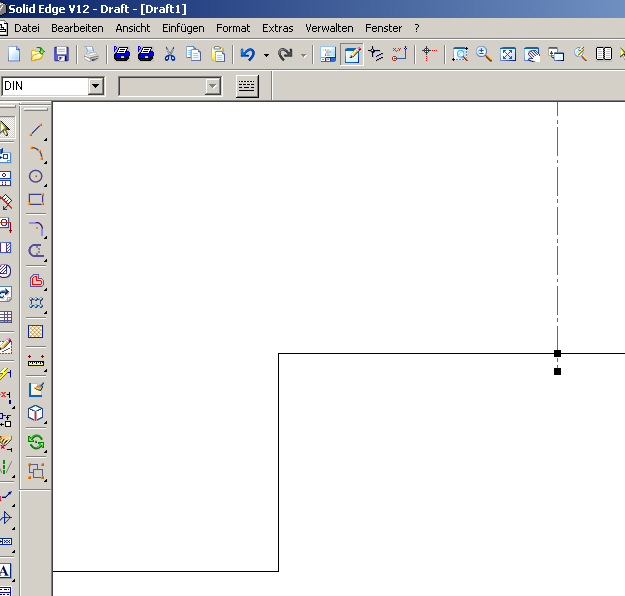Copy selection using the Copy icon
The width and height of the screenshot is (625, 596).
pos(193,54)
